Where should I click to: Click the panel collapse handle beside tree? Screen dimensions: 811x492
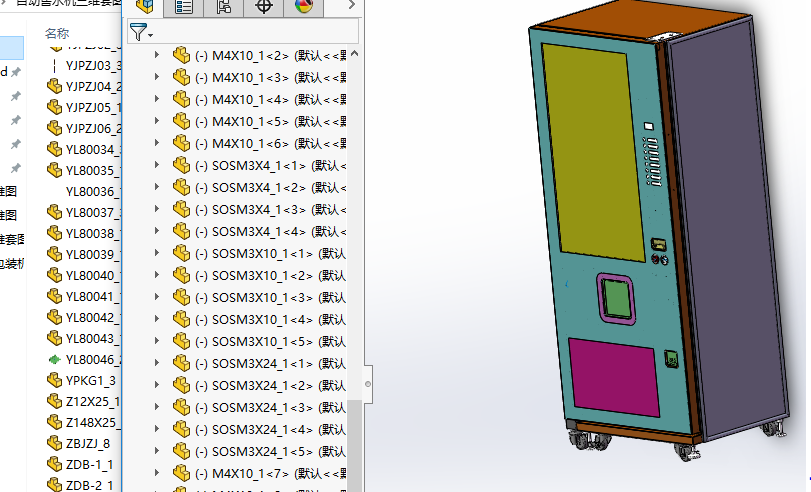(368, 384)
